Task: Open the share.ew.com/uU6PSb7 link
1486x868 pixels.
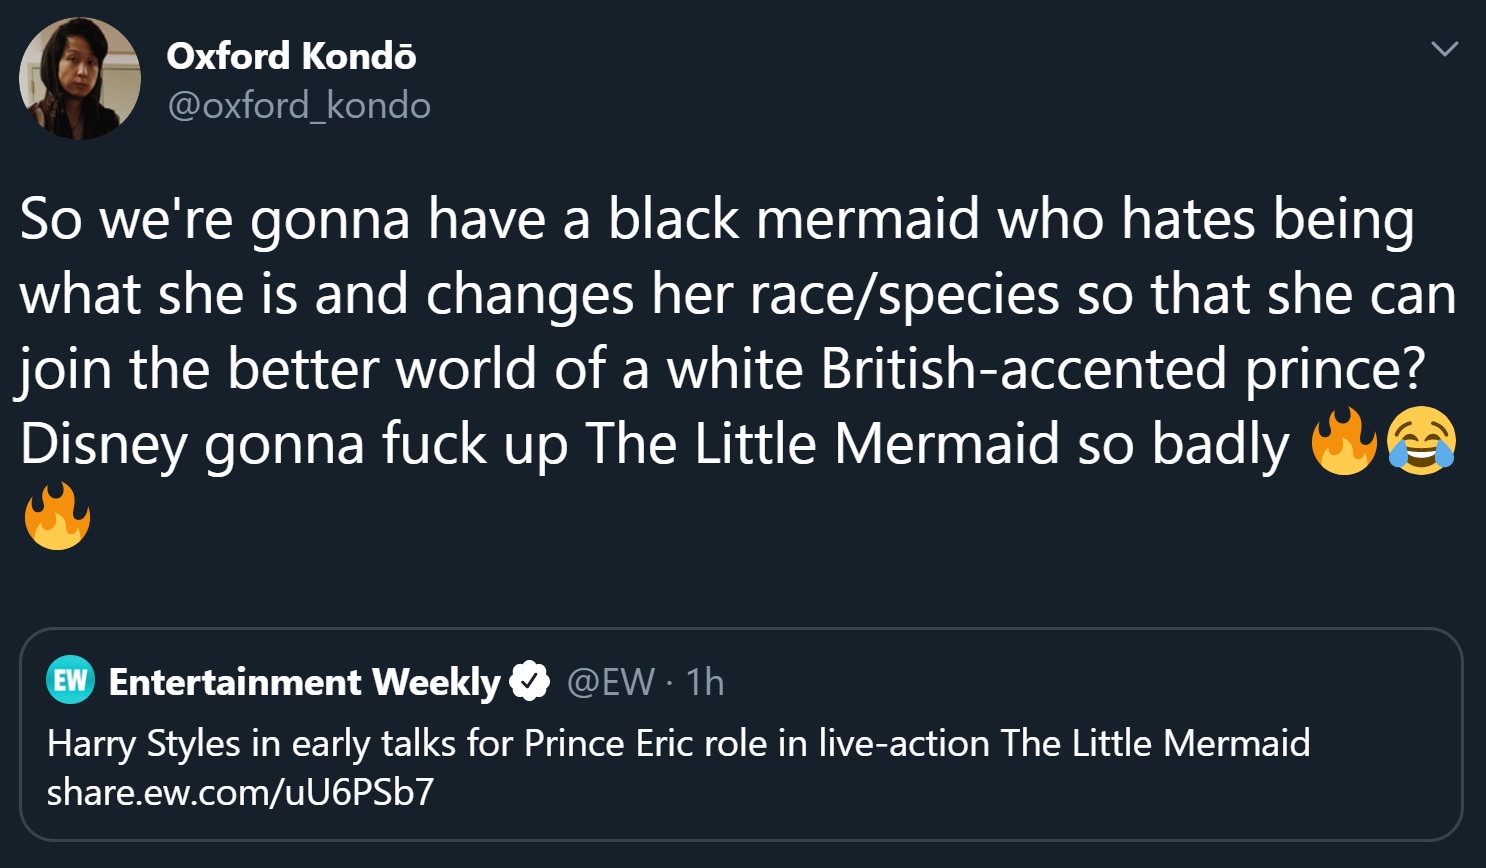Action: pyautogui.click(x=240, y=792)
